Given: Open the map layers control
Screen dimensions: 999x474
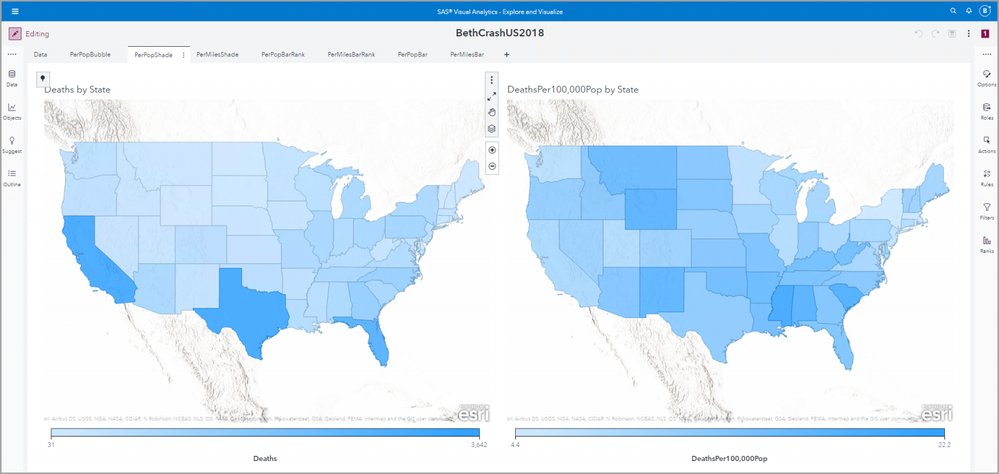Looking at the screenshot, I should [x=492, y=128].
